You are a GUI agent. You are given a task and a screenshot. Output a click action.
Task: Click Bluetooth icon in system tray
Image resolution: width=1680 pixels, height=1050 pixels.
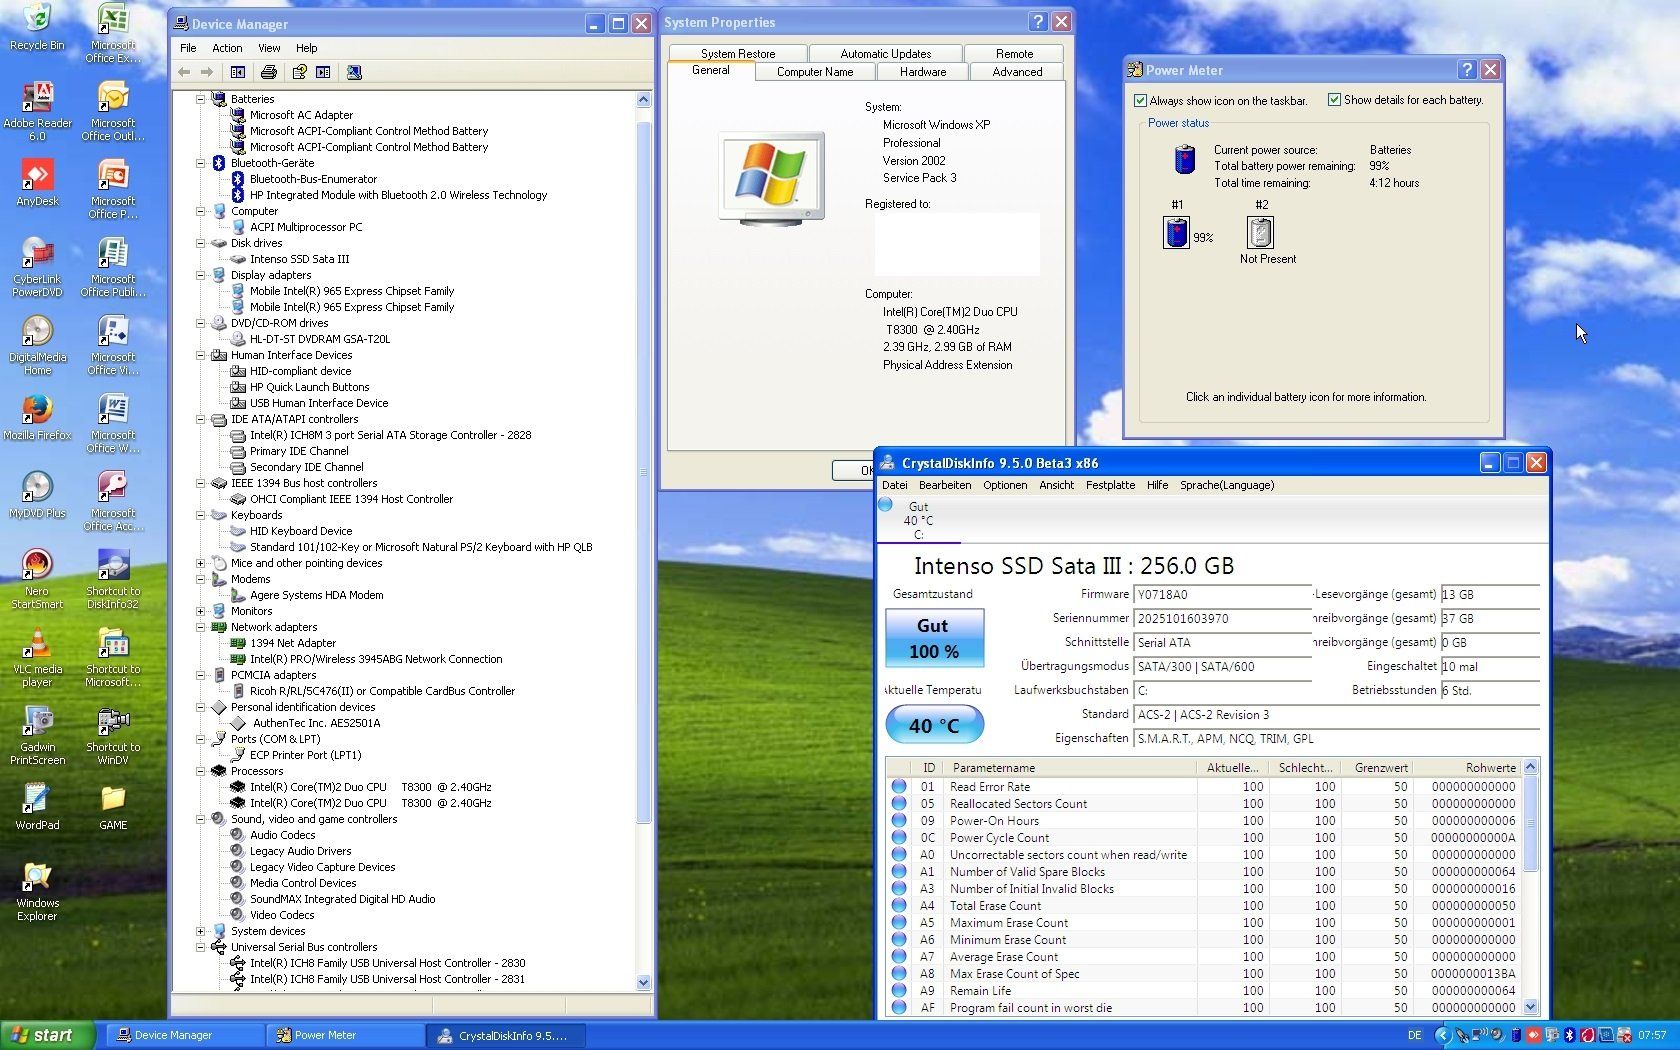1569,1035
